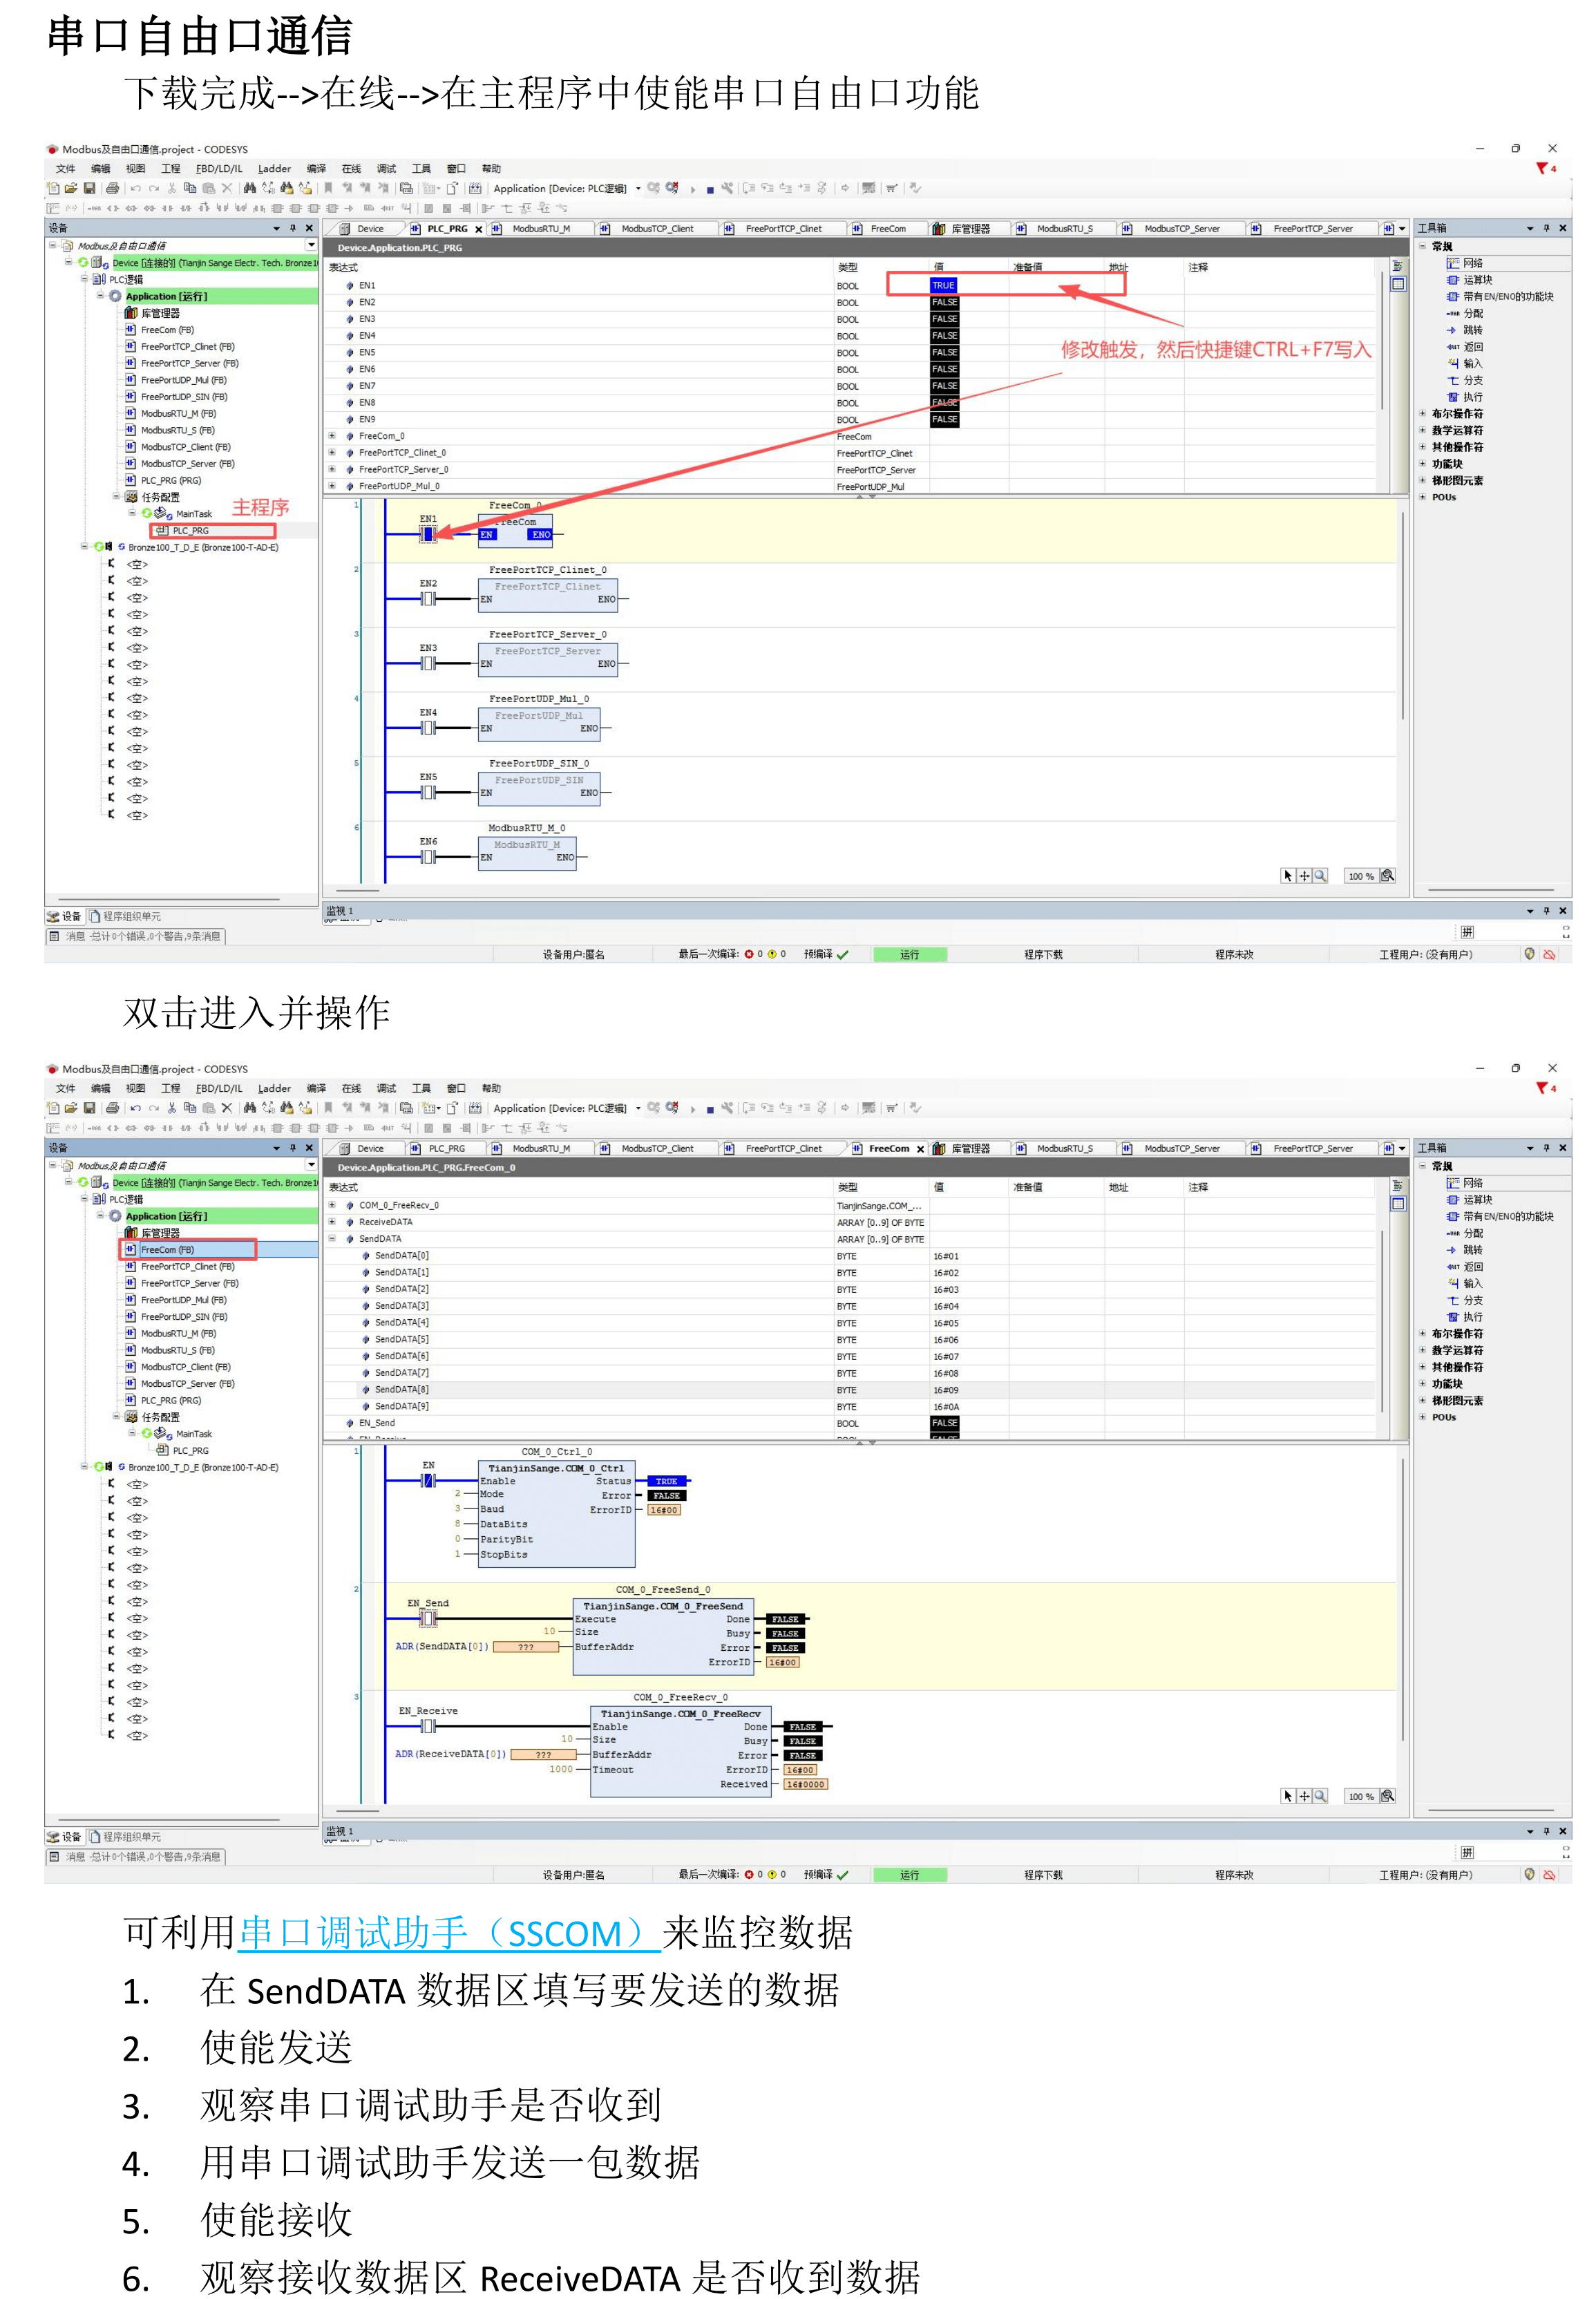Select 带有EN/ENO的功能块 toolbox item in upper screenshot

(x=1500, y=297)
